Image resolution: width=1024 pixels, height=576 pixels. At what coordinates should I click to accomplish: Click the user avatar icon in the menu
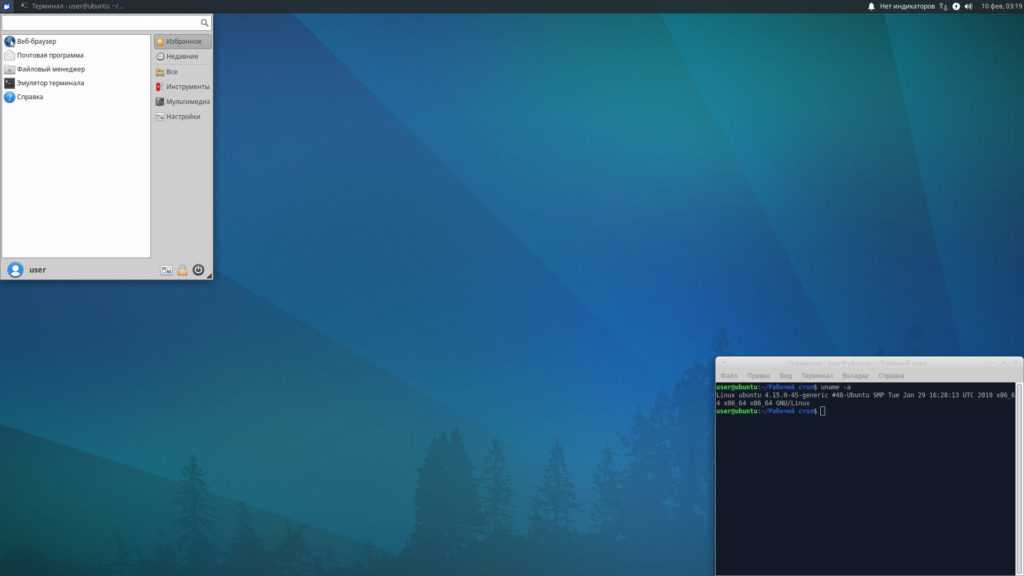coord(15,270)
